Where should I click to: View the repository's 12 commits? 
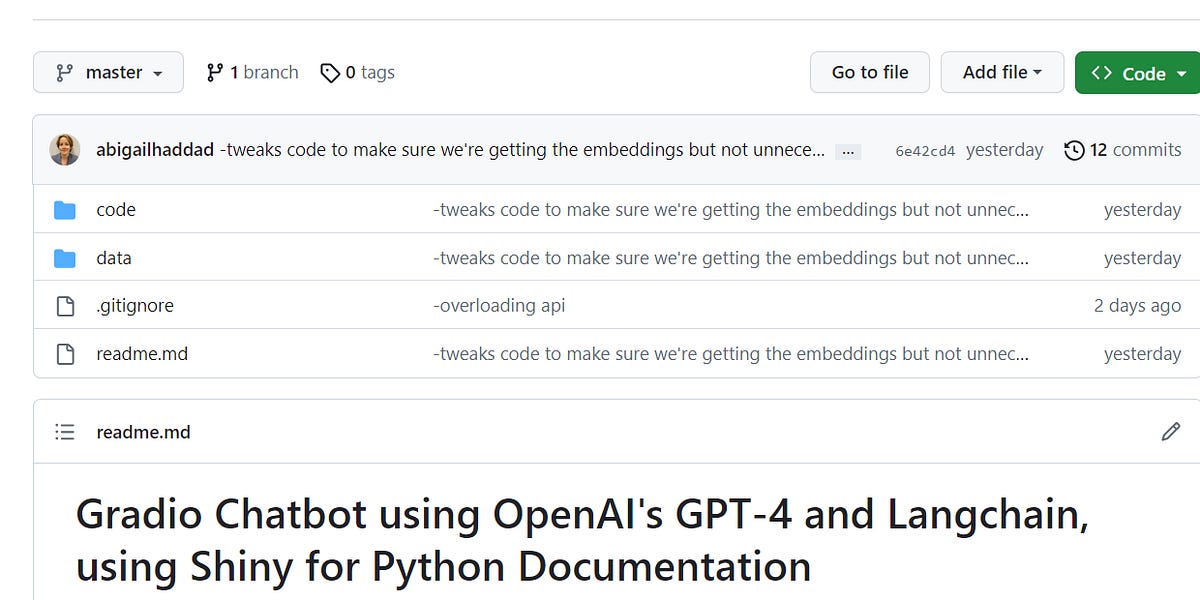coord(1135,149)
